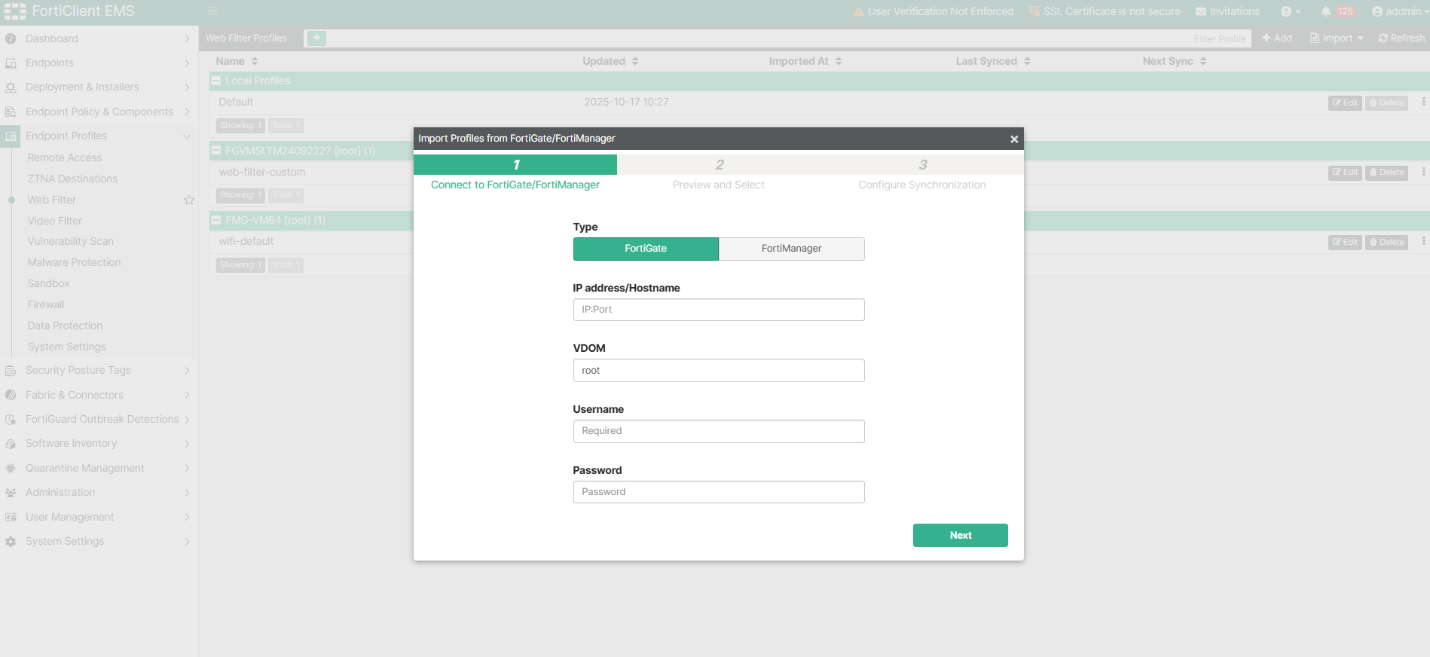Image resolution: width=1430 pixels, height=657 pixels.
Task: Click the Software Inventory icon
Action: click(10, 444)
